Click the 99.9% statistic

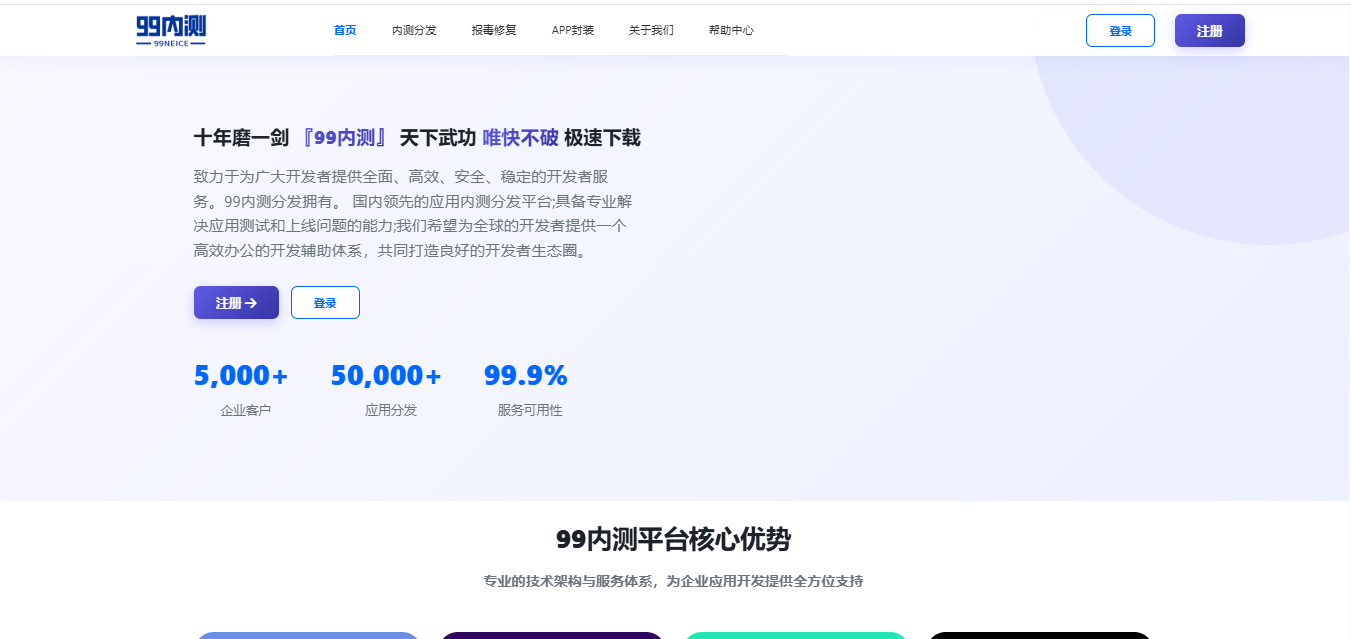526,376
